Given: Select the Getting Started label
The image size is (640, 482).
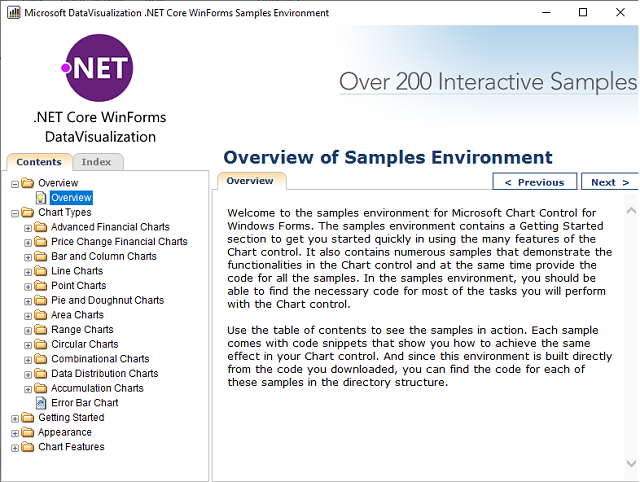Looking at the screenshot, I should tap(71, 418).
